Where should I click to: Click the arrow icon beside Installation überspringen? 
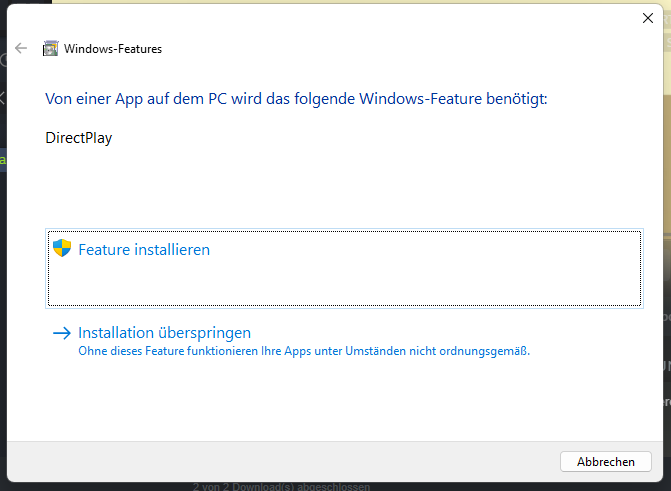[x=62, y=333]
